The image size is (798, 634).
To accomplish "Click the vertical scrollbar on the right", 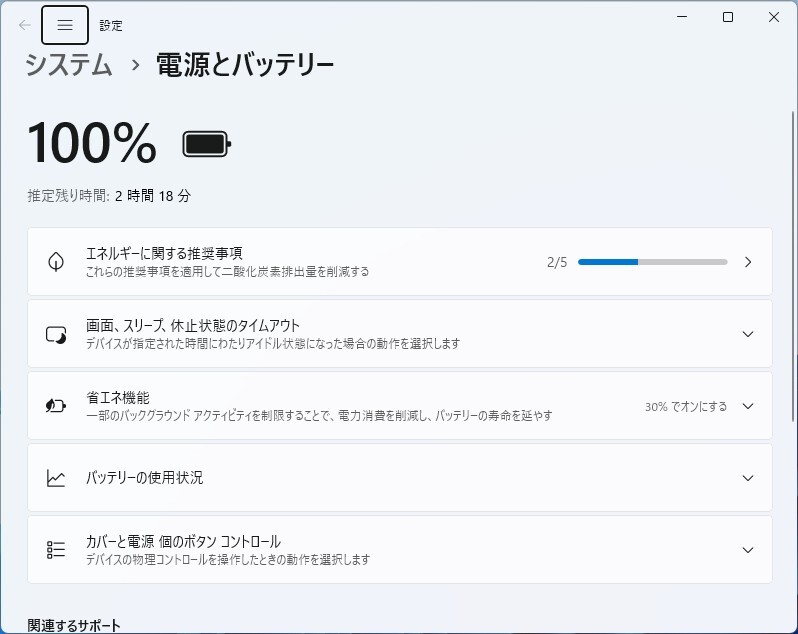I will [792, 266].
